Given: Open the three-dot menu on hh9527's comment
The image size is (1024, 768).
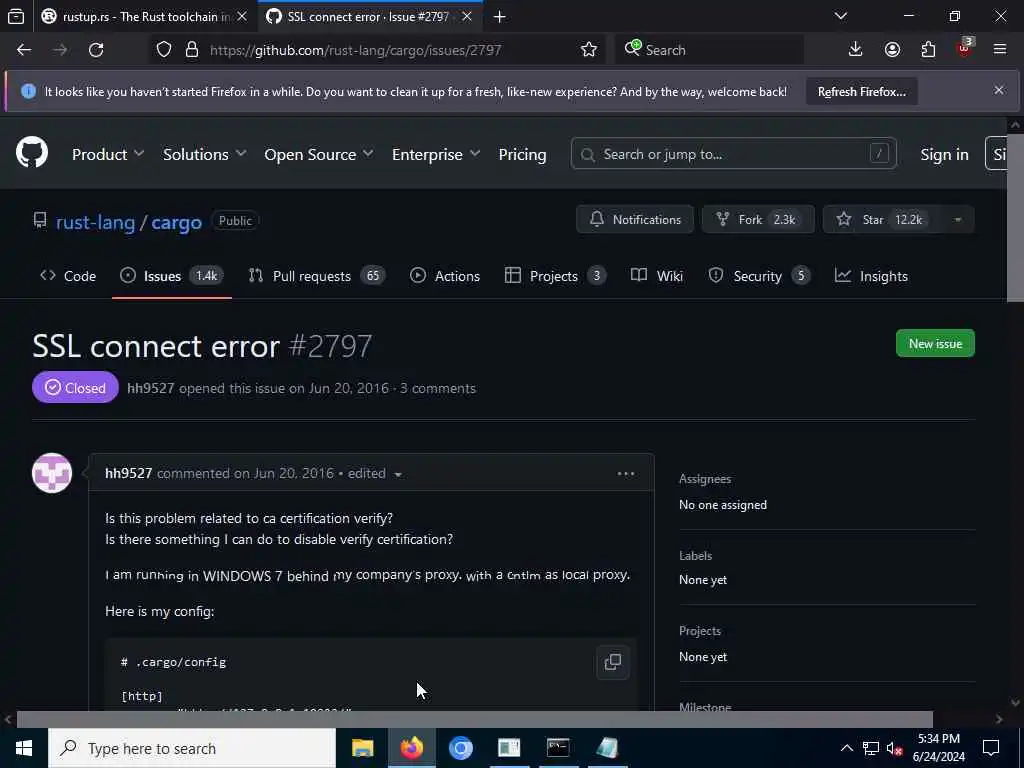Looking at the screenshot, I should tap(626, 473).
